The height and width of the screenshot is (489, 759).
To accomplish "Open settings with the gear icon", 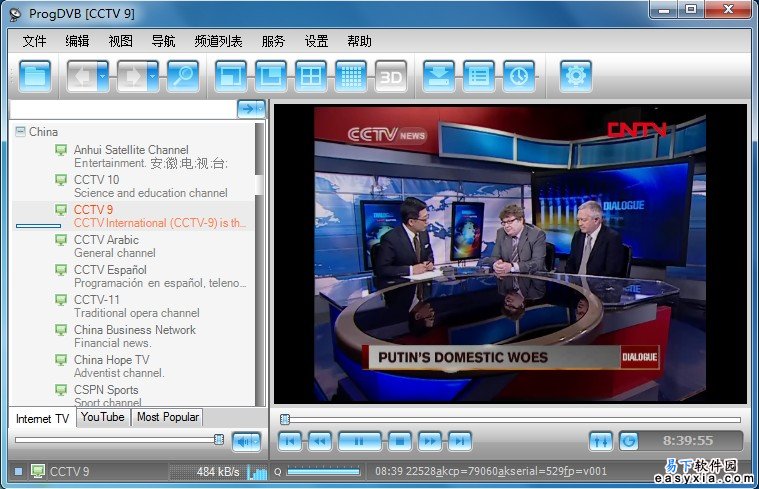I will (x=575, y=76).
